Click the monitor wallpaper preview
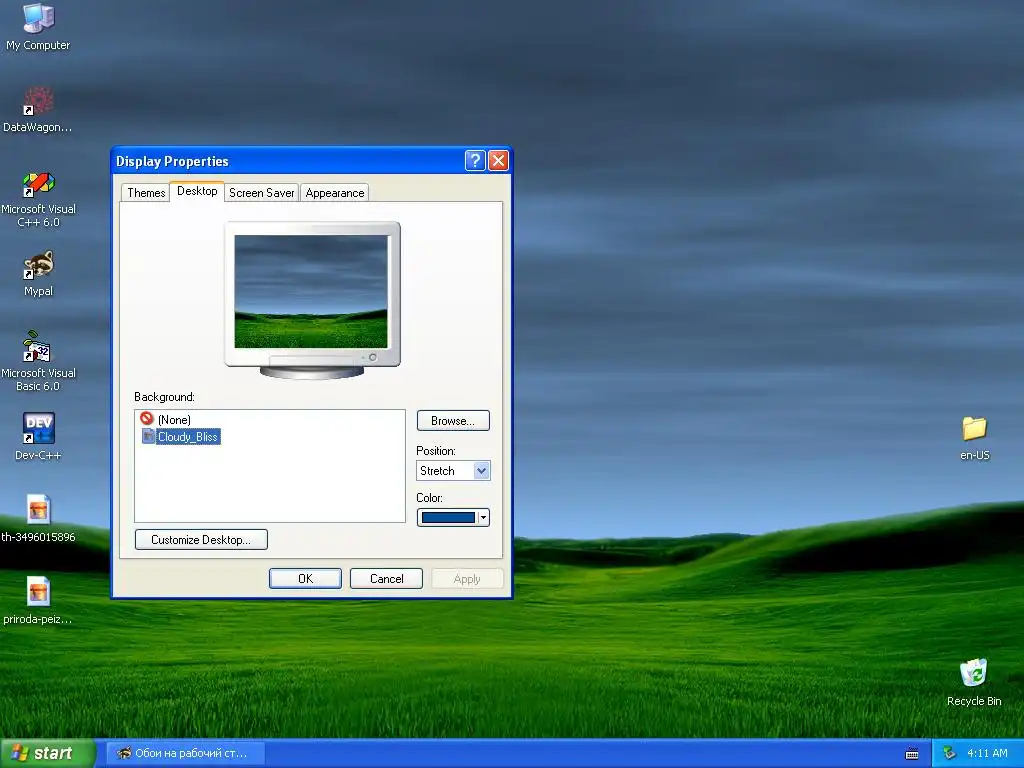This screenshot has height=768, width=1024. (311, 291)
